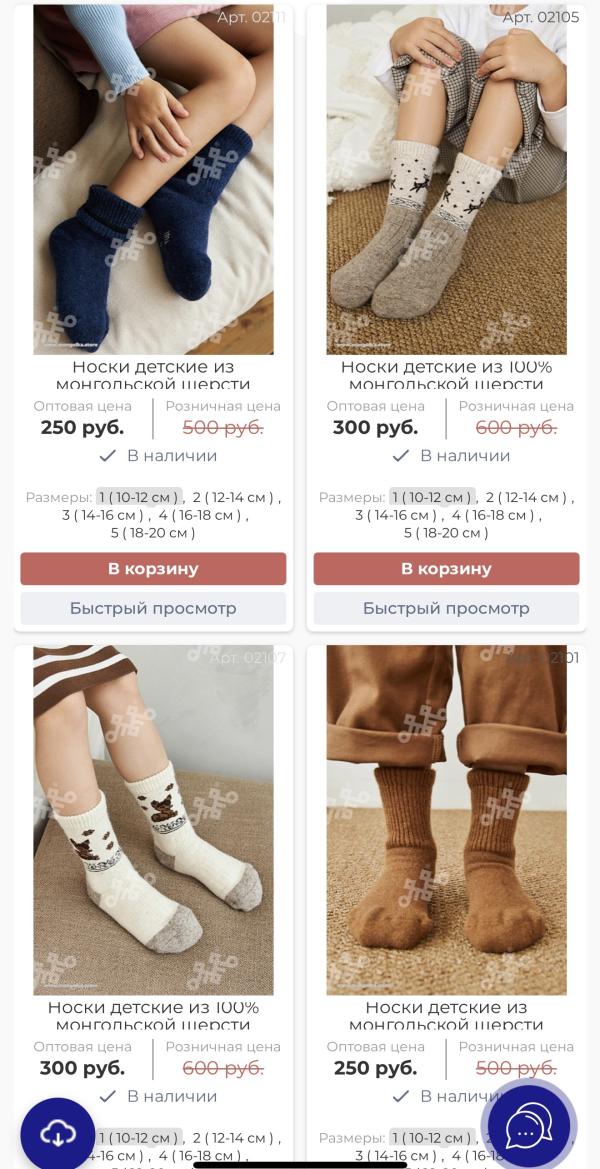This screenshot has width=600, height=1169.
Task: Open brown ribbed socks product photo
Action: pos(446,820)
